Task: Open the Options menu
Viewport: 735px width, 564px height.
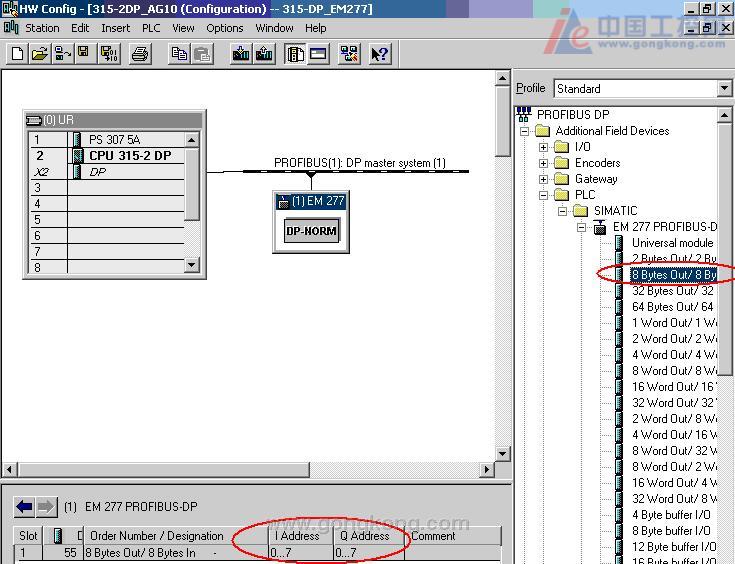Action: pos(225,28)
